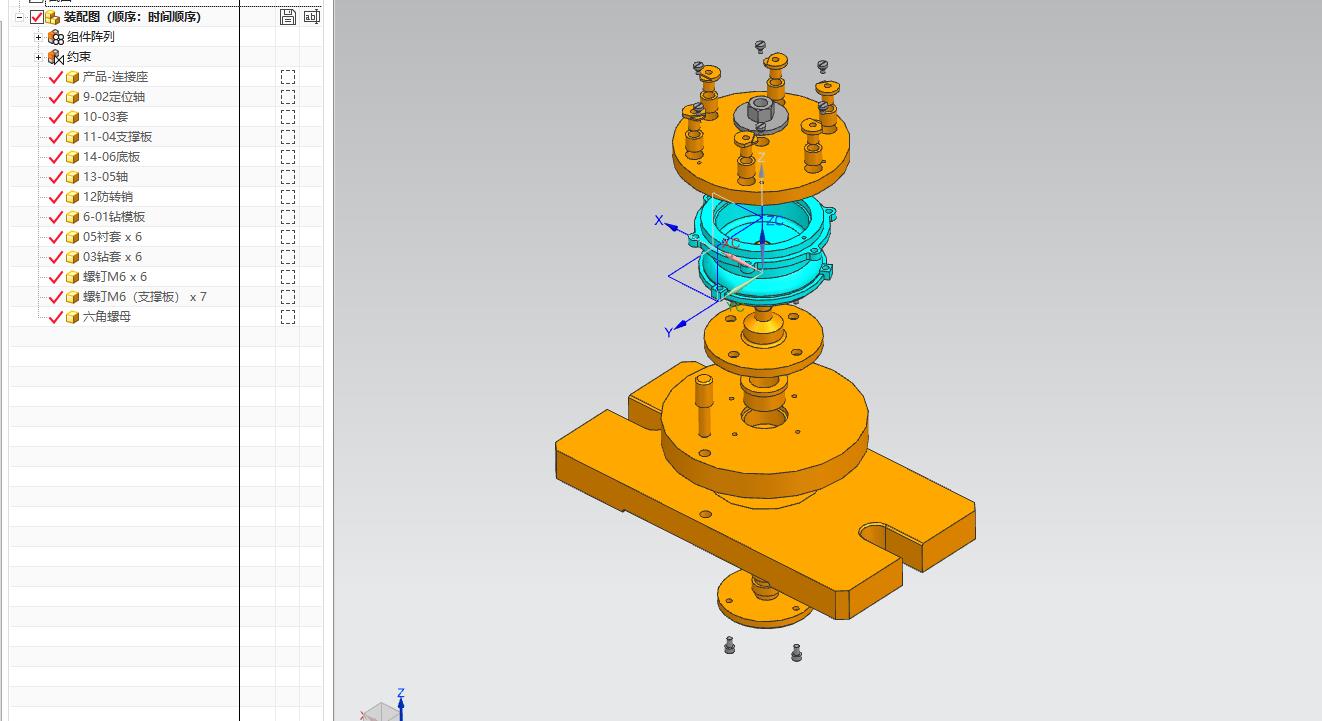The image size is (1322, 721).
Task: Hide 产品-连接座 via its red checkmark
Action: click(56, 77)
